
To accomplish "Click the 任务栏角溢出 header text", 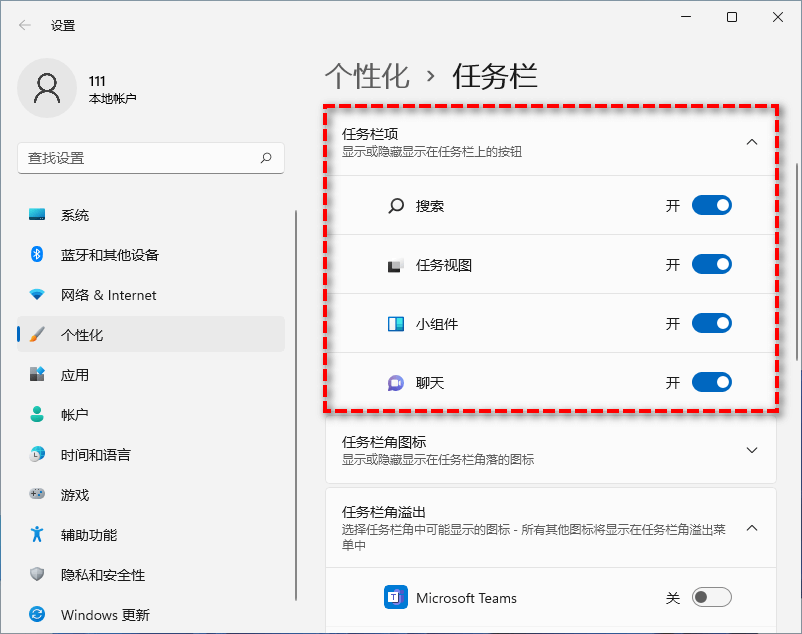I will click(384, 512).
